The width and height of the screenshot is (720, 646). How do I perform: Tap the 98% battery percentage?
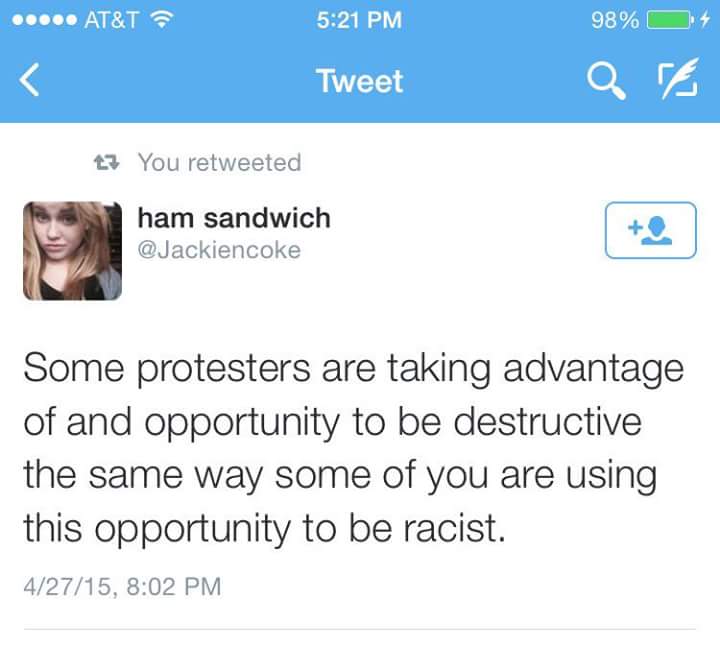[x=614, y=19]
